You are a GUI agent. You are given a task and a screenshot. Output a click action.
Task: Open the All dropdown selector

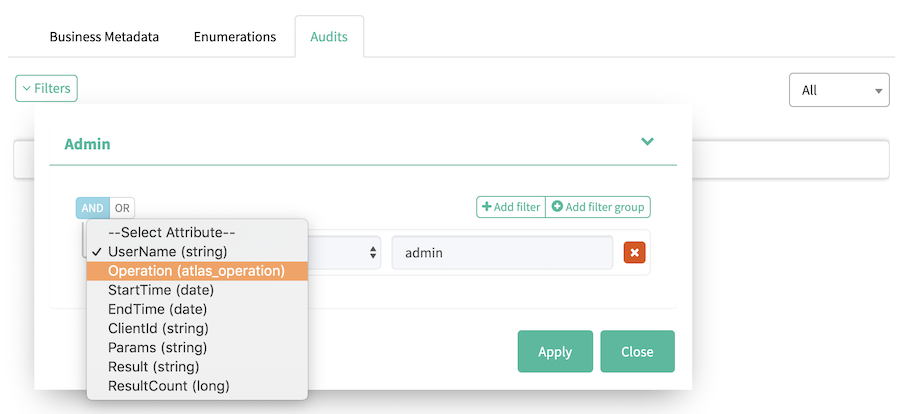pos(839,90)
